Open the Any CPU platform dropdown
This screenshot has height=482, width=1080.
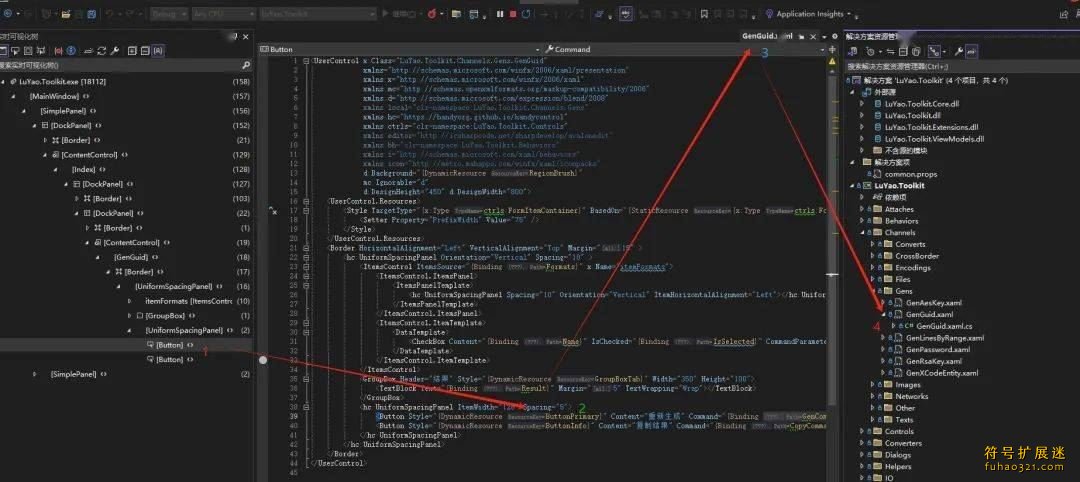pyautogui.click(x=224, y=14)
